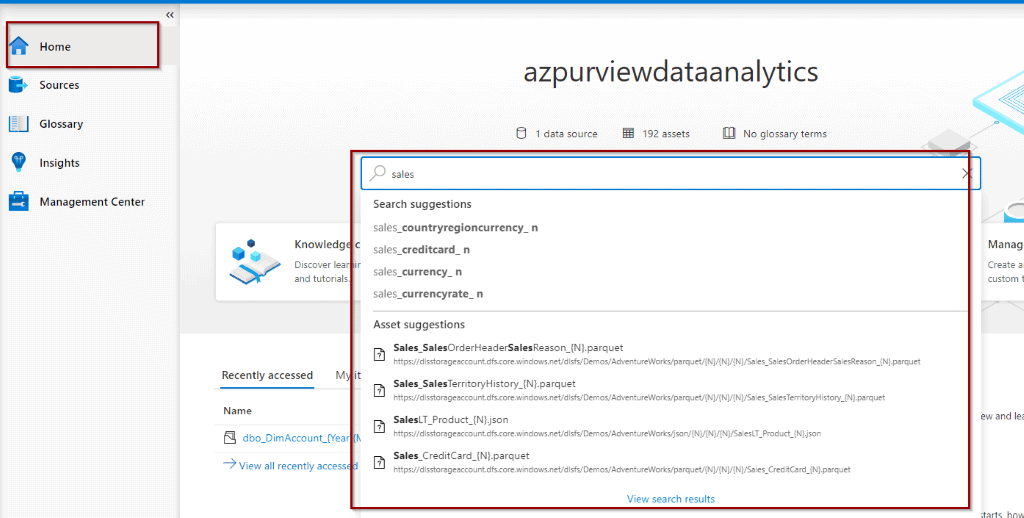Screen dimensions: 1024x518
Task: Choose suggestion sales_currency_ n
Action: tap(418, 272)
